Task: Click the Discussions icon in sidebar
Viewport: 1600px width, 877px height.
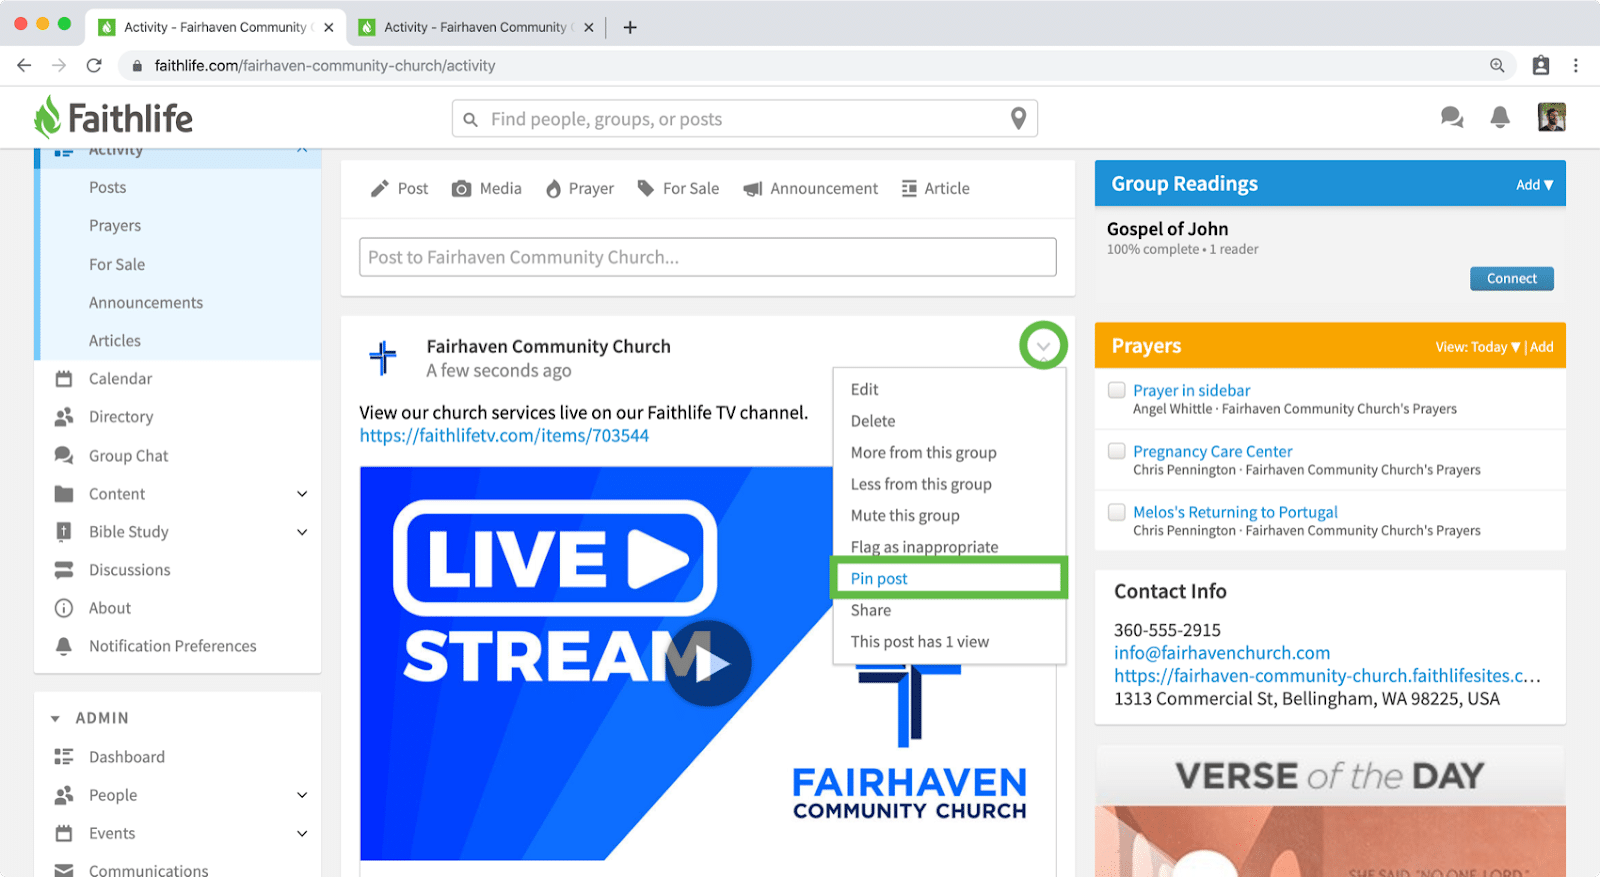Action: 64,570
